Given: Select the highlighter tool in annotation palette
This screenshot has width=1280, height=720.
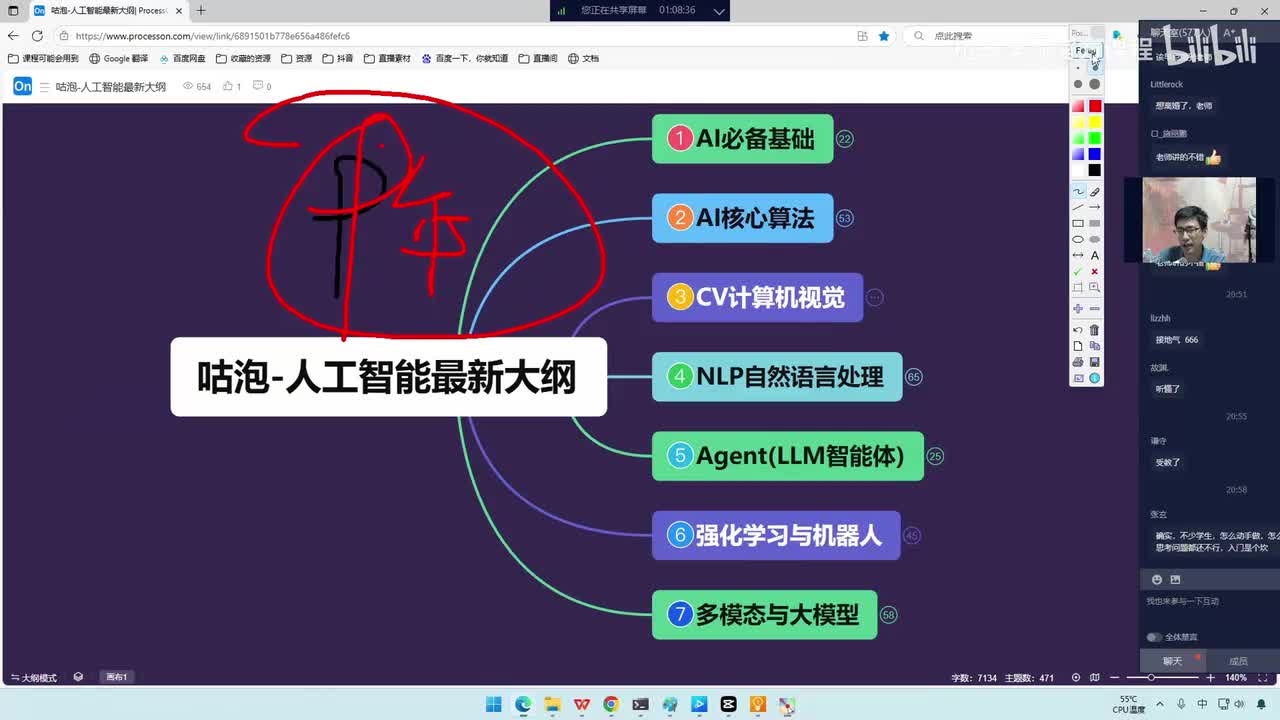Looking at the screenshot, I should 1095,191.
